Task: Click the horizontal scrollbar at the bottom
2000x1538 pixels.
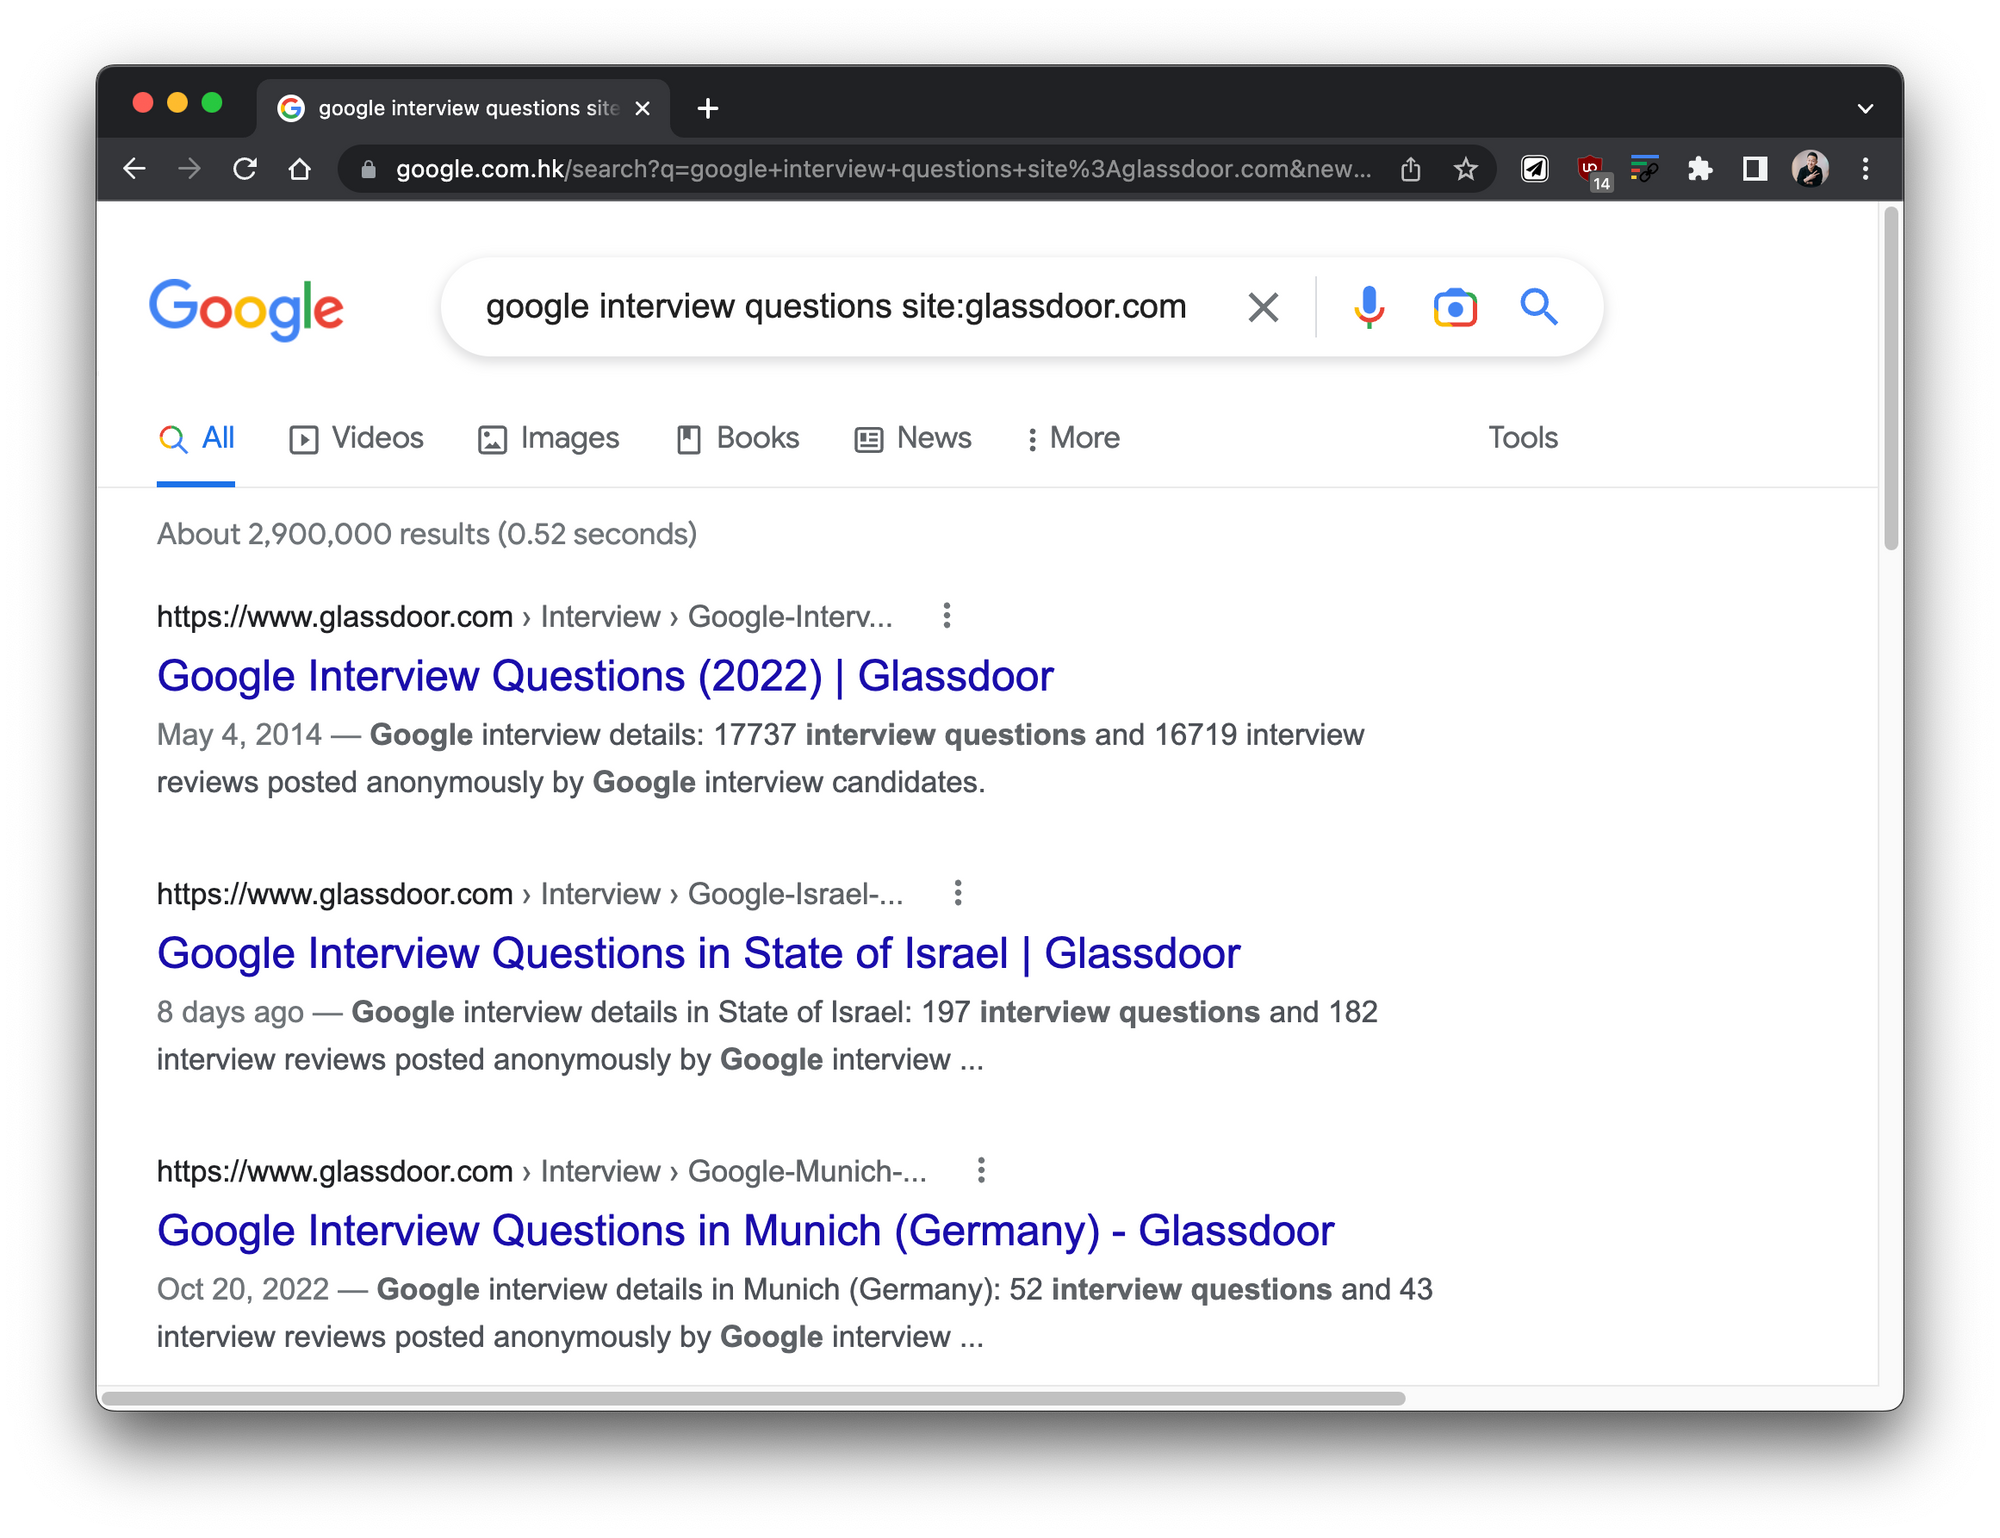Action: click(753, 1398)
